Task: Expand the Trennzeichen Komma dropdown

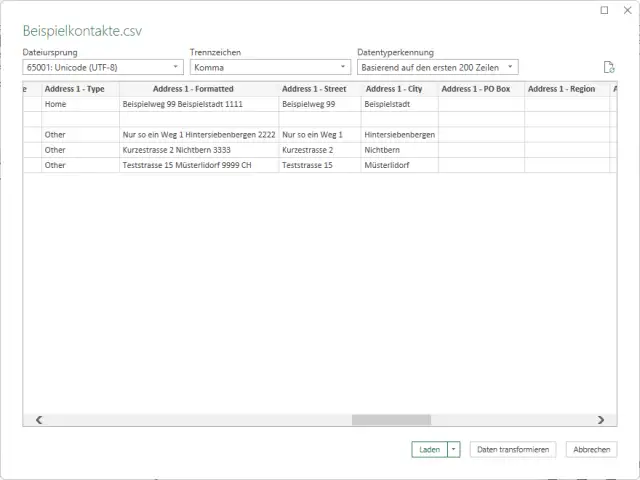Action: click(270, 67)
